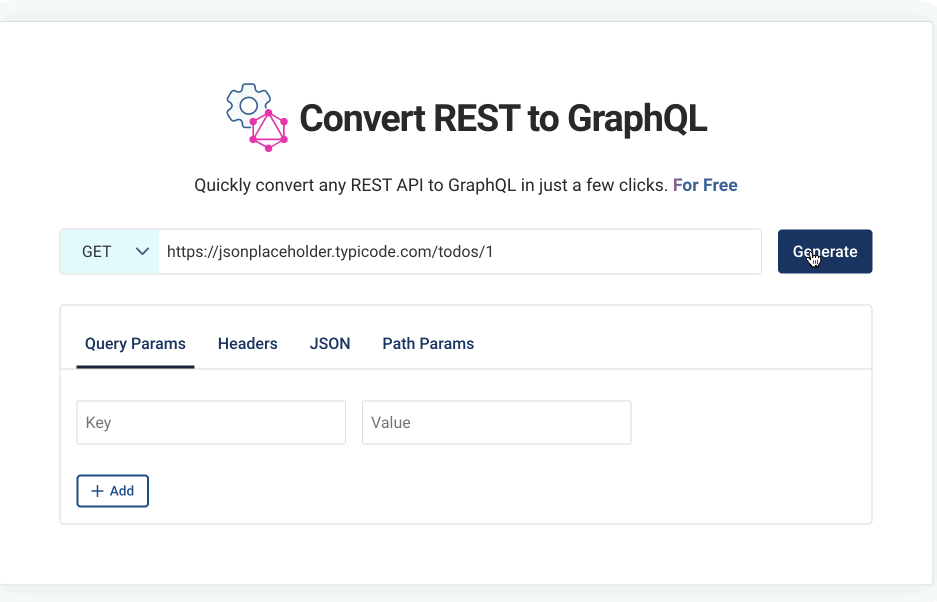Click the plus icon on Add button
Image resolution: width=937 pixels, height=602 pixels.
[97, 491]
